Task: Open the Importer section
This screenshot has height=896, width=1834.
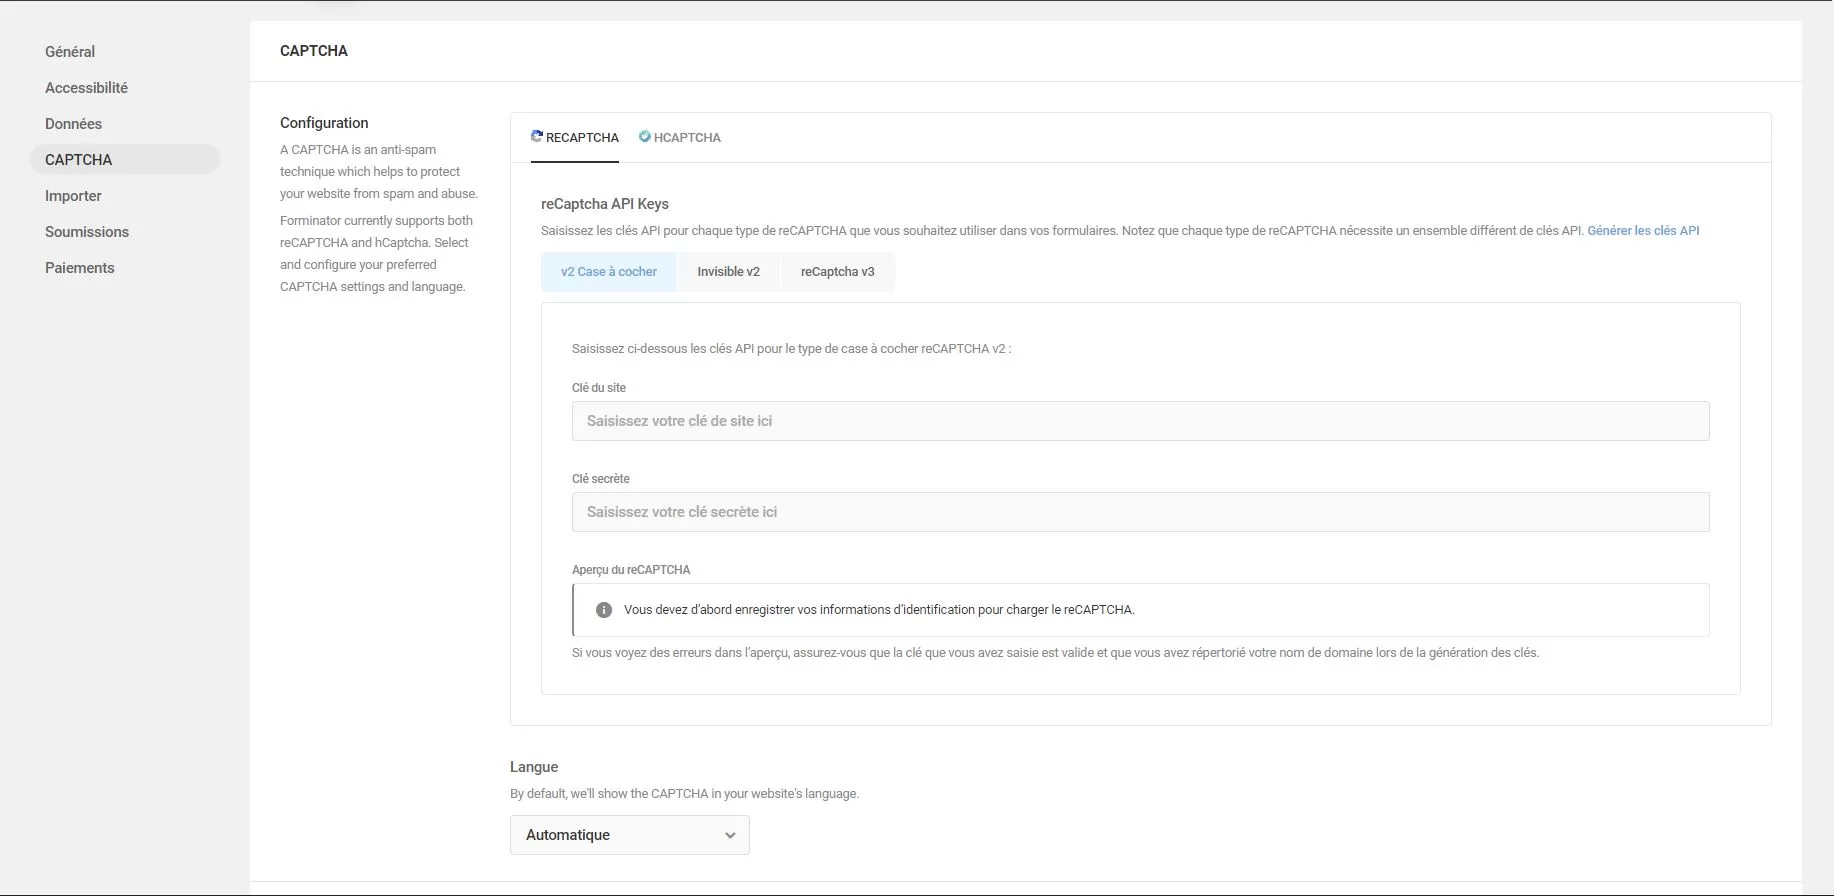Action: tap(73, 196)
